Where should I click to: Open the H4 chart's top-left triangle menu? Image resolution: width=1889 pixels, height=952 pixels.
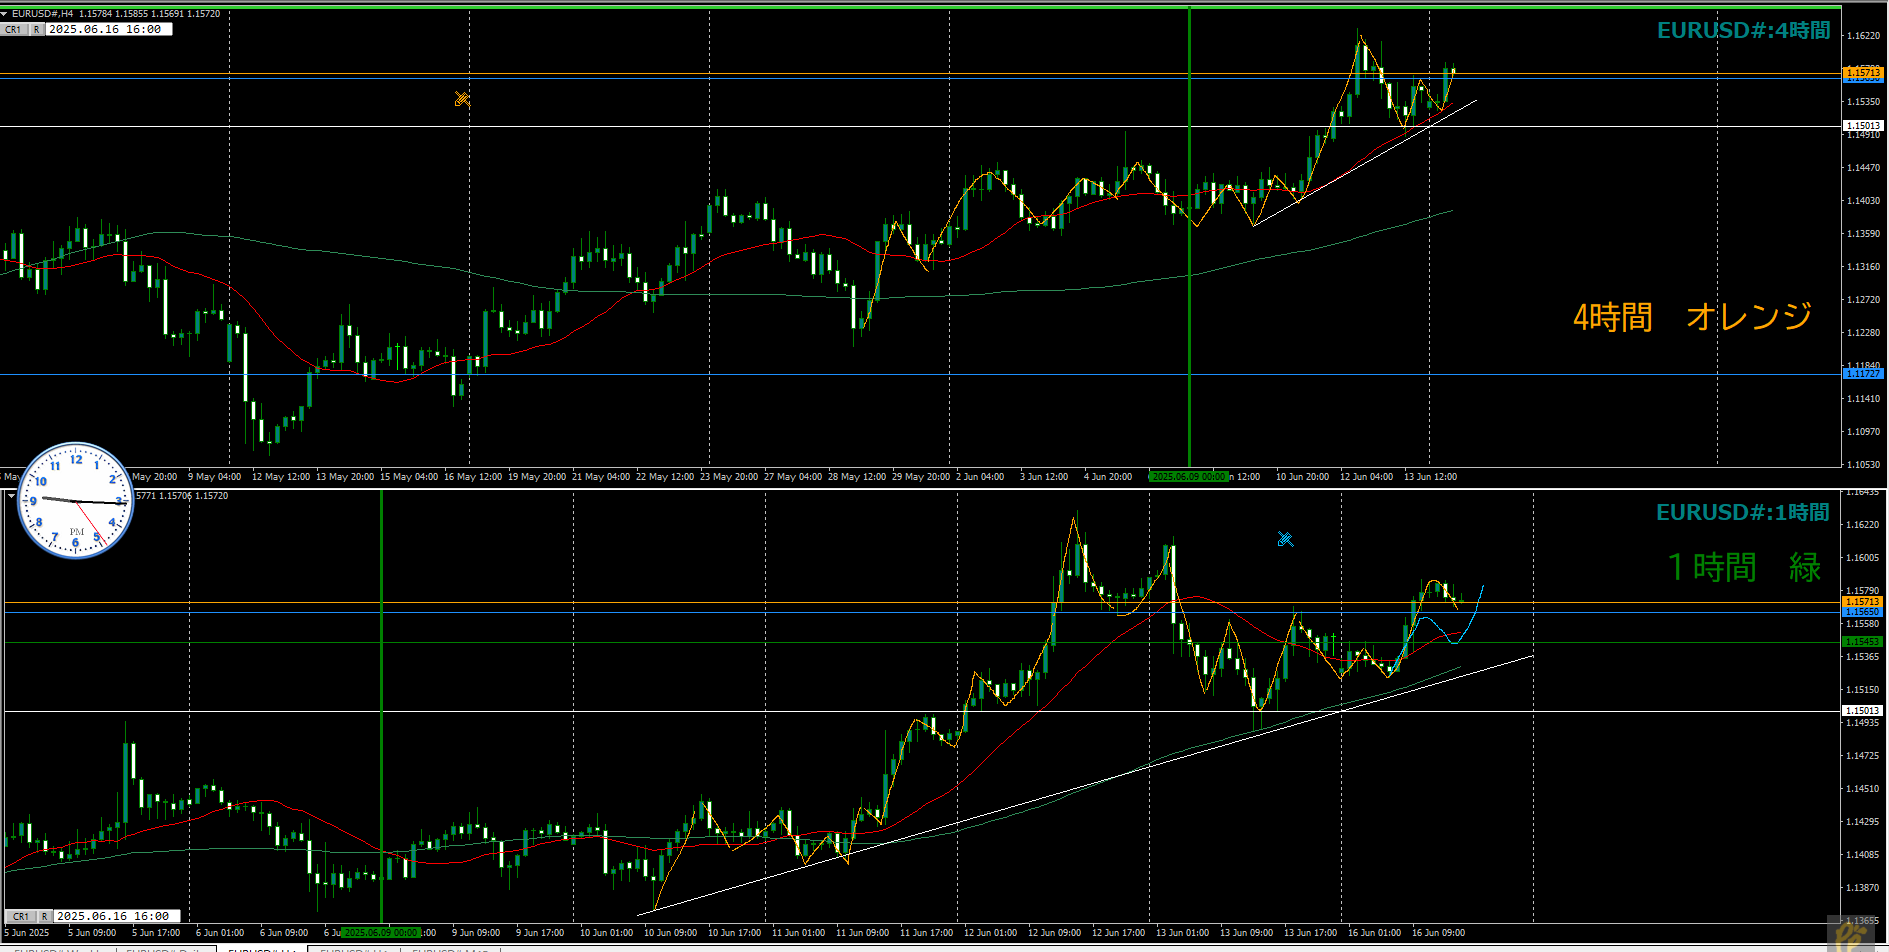tap(5, 14)
